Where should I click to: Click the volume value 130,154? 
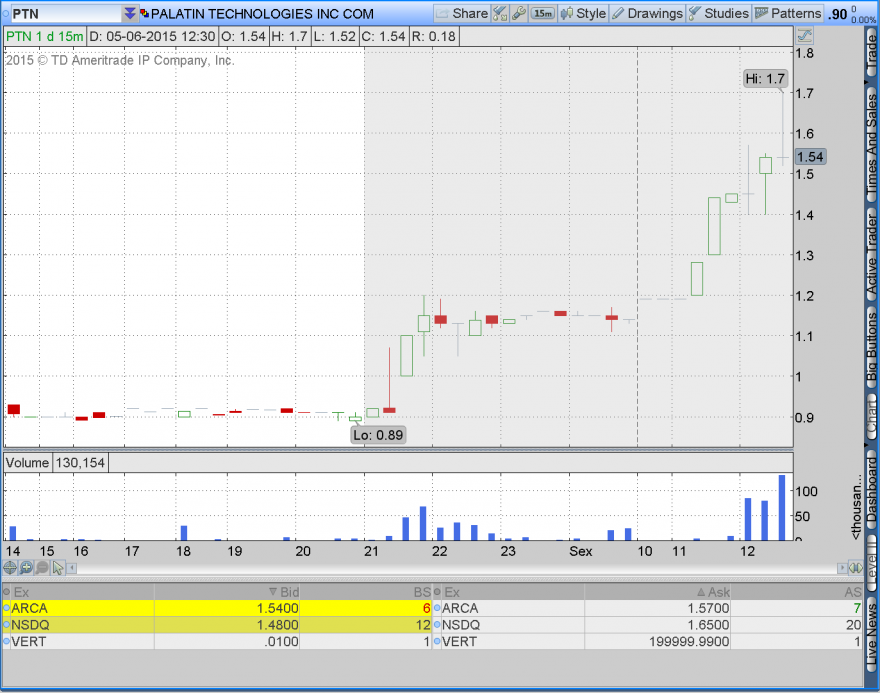(80, 462)
